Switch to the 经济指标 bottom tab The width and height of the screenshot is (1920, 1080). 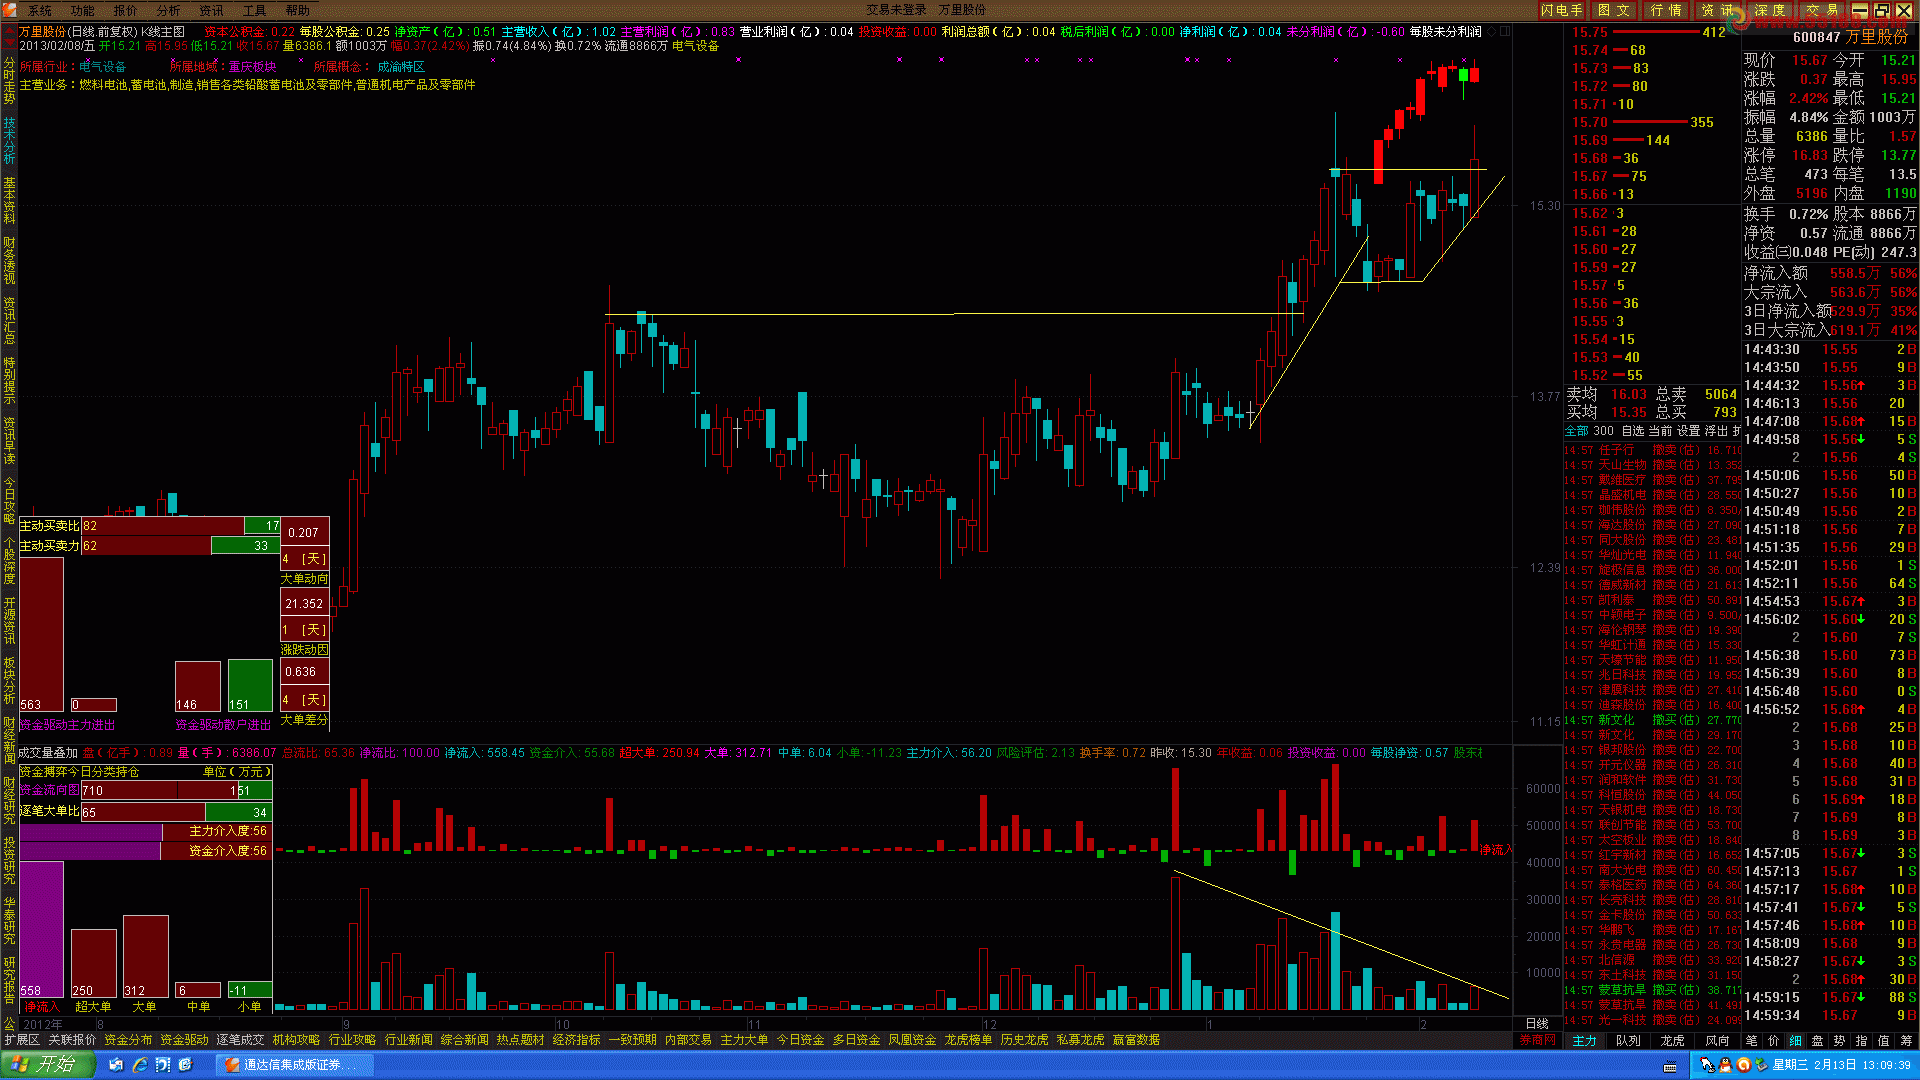(576, 1040)
